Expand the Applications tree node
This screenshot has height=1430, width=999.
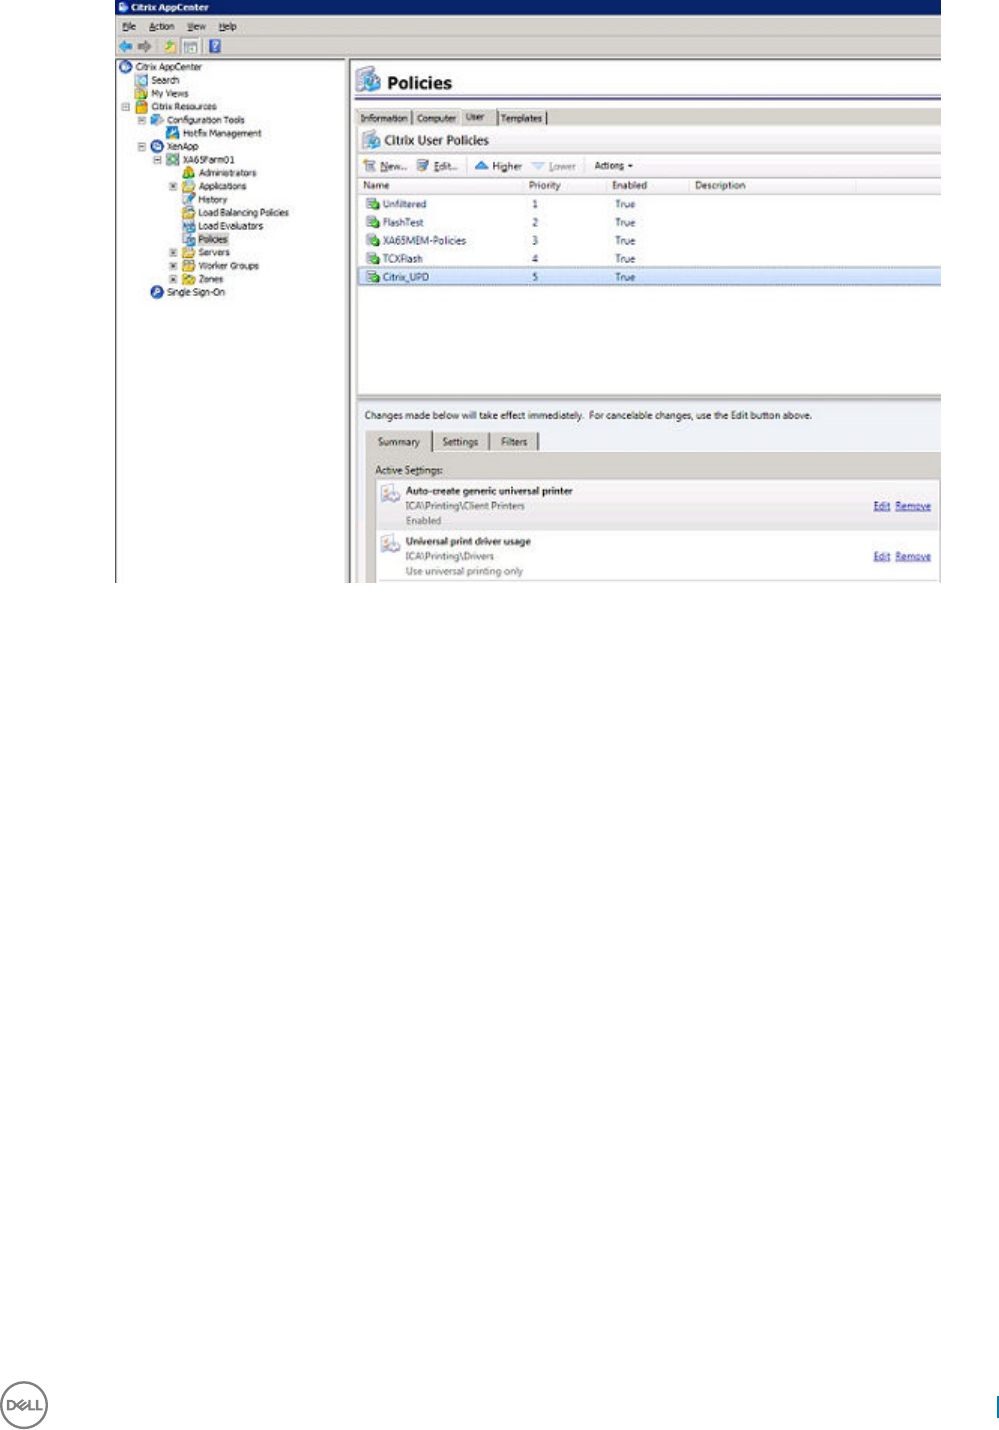tap(173, 186)
